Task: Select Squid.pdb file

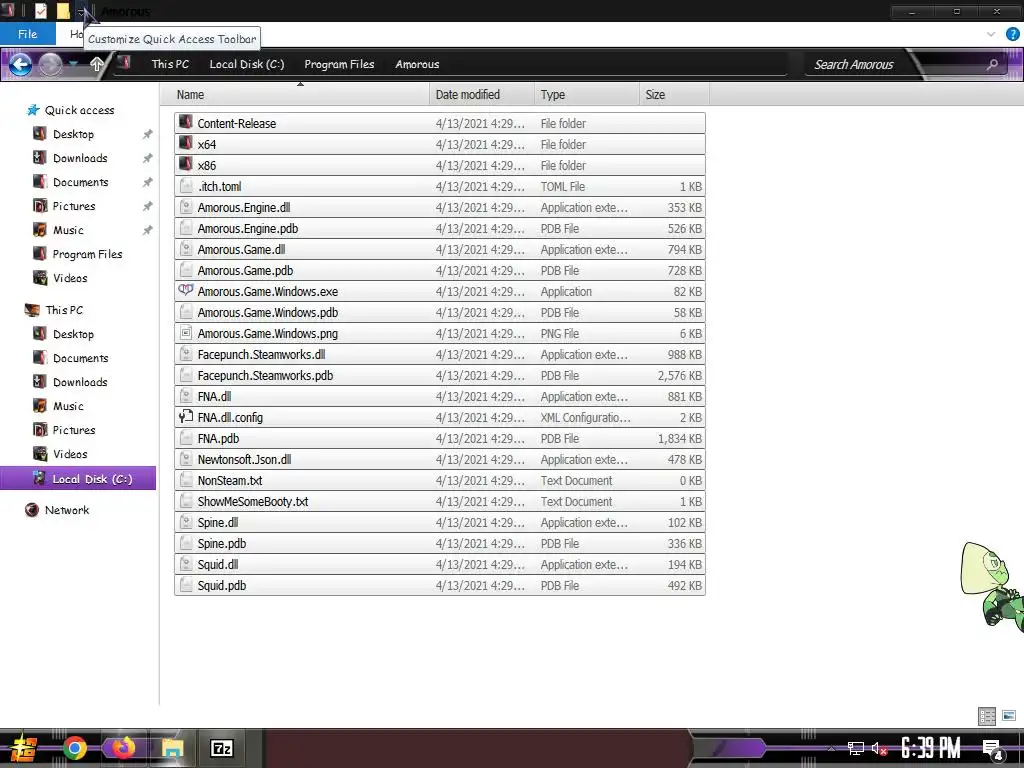Action: coord(440,585)
